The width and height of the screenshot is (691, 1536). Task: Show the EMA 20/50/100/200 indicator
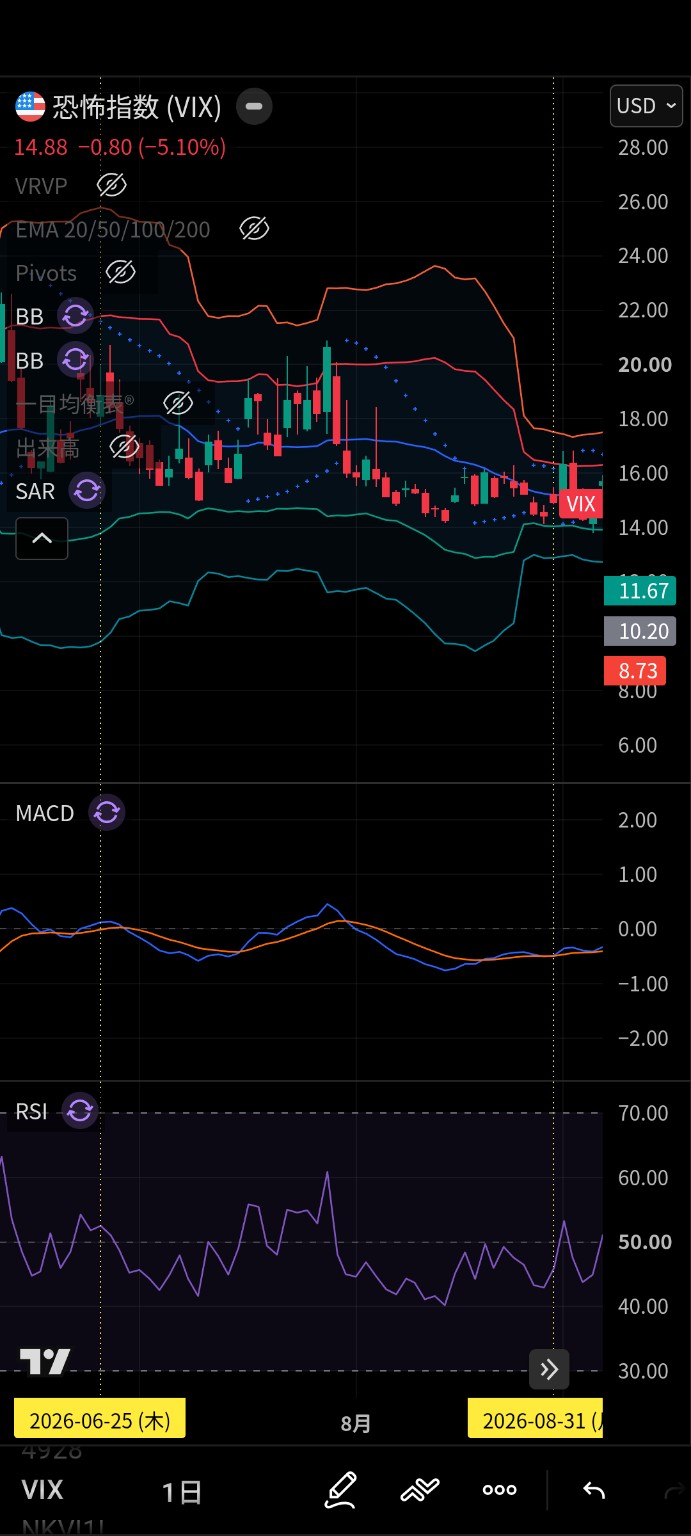(x=255, y=229)
